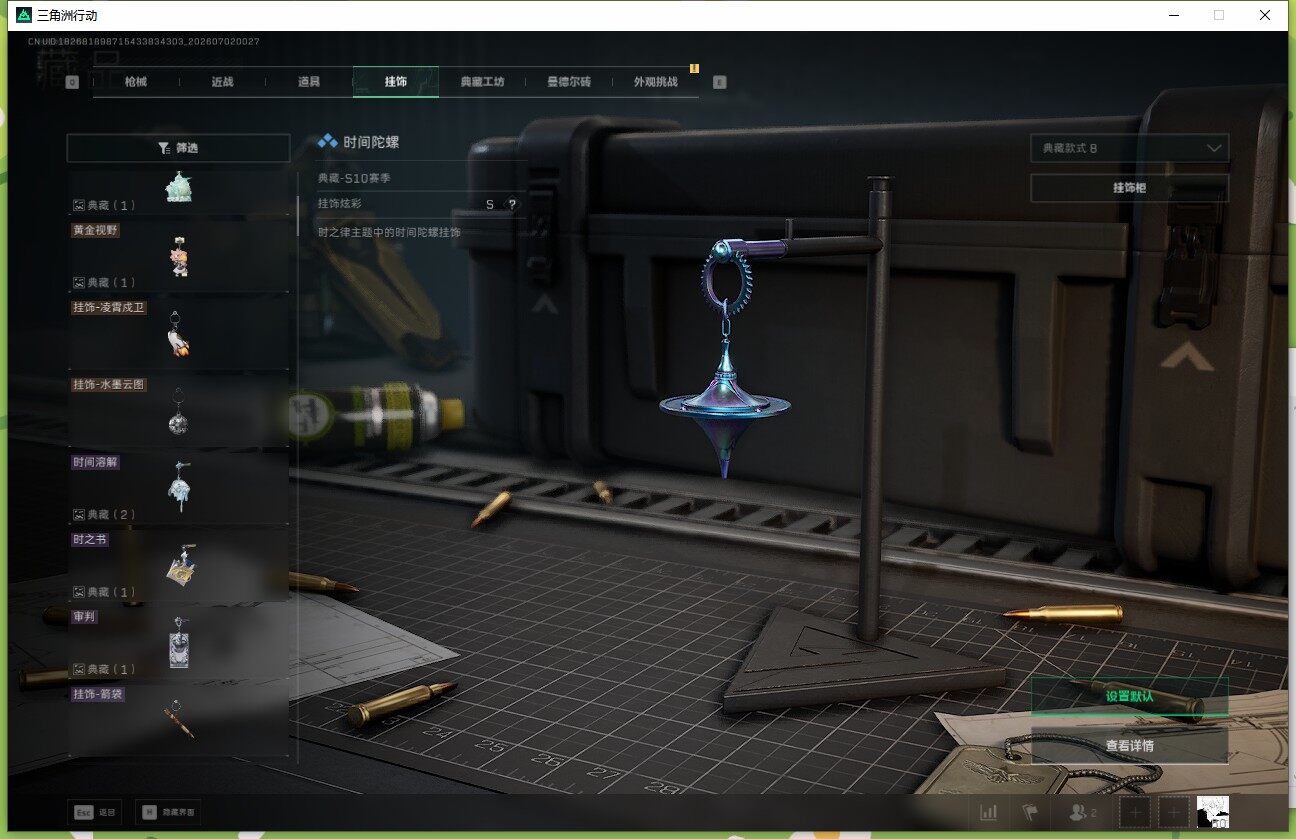The image size is (1296, 839).
Task: Open the bar chart stats icon
Action: 989,813
